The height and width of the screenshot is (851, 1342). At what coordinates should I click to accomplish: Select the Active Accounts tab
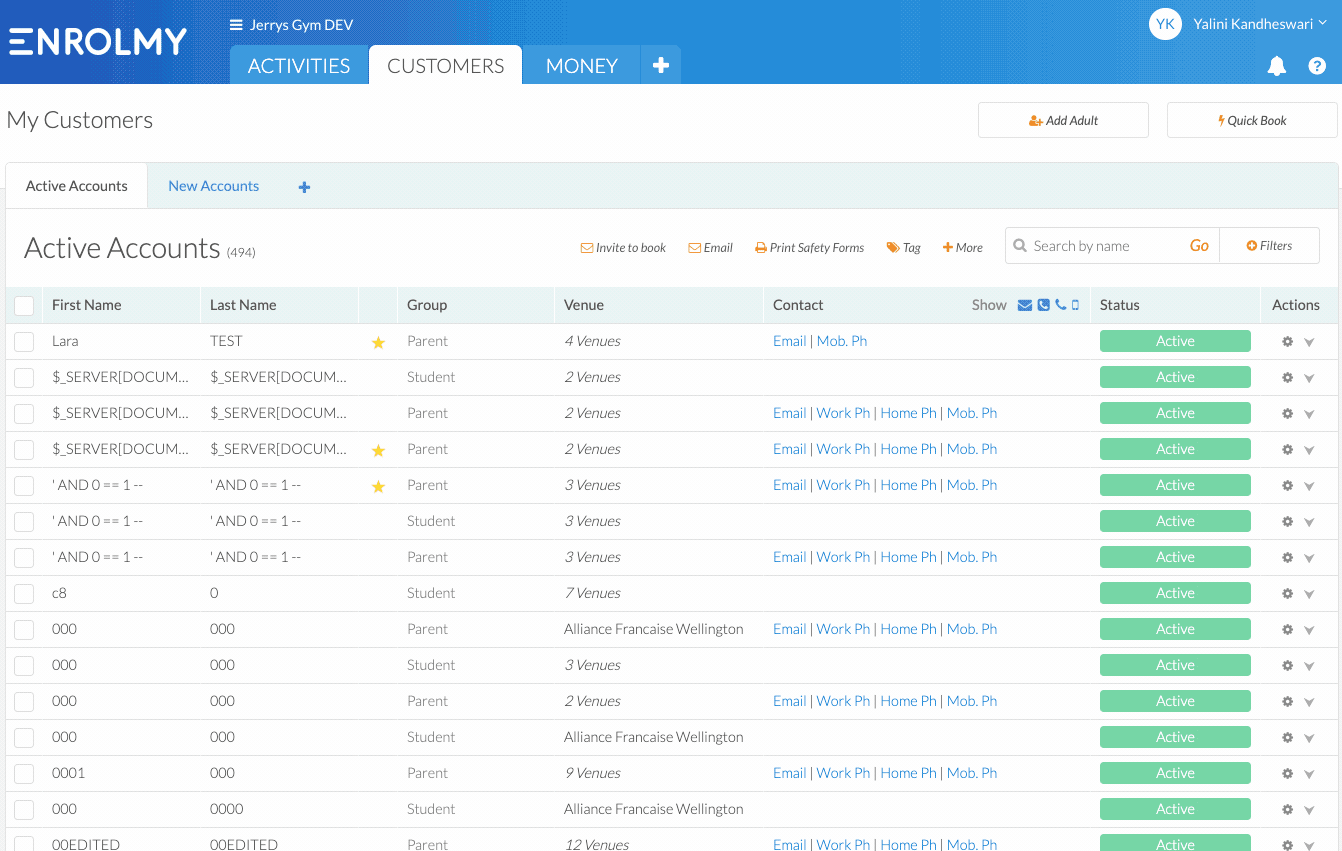coord(77,186)
